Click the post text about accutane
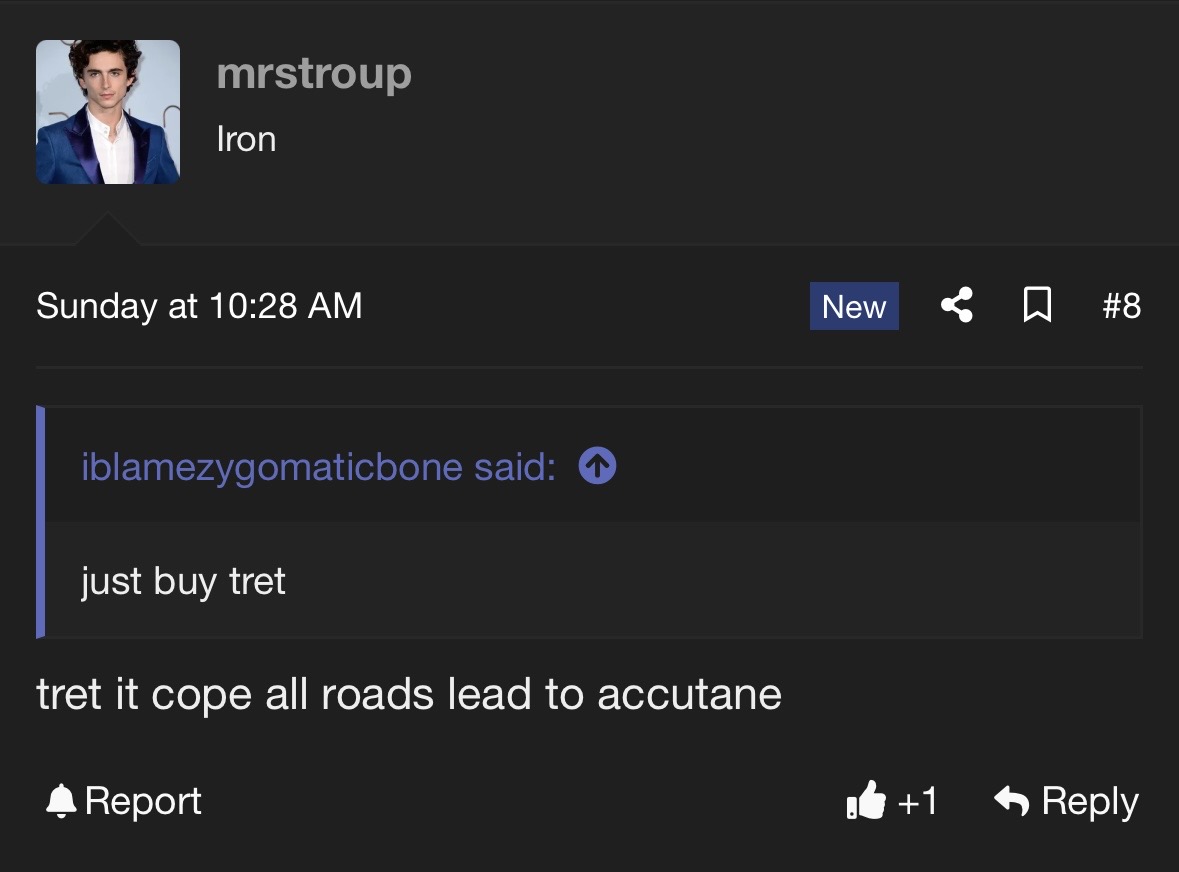This screenshot has width=1179, height=872. 409,694
